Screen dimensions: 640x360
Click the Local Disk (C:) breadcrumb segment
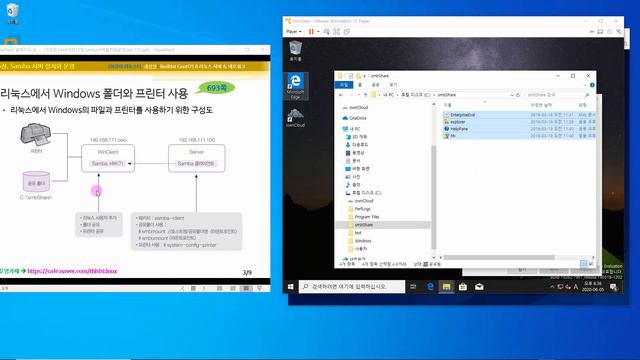pos(416,95)
